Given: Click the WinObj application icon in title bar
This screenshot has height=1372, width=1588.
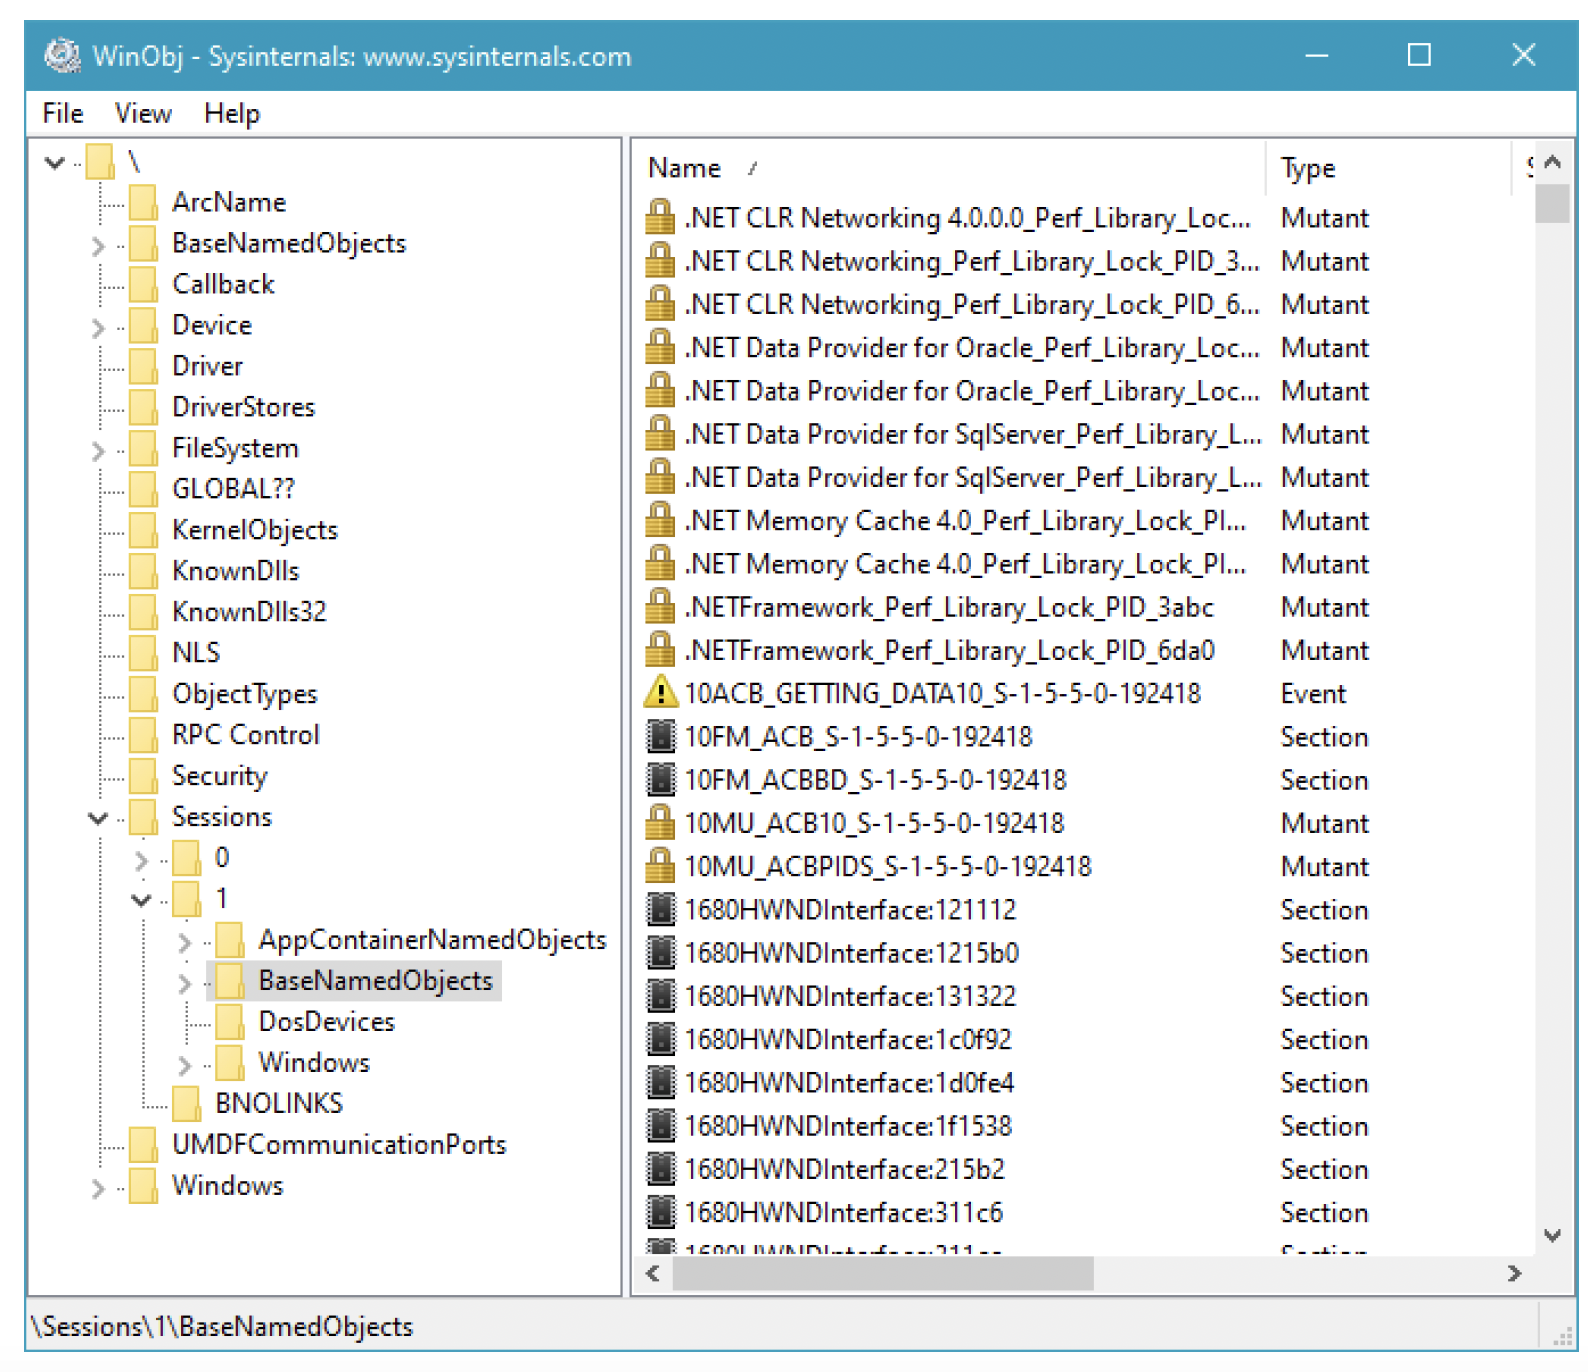Looking at the screenshot, I should [63, 55].
